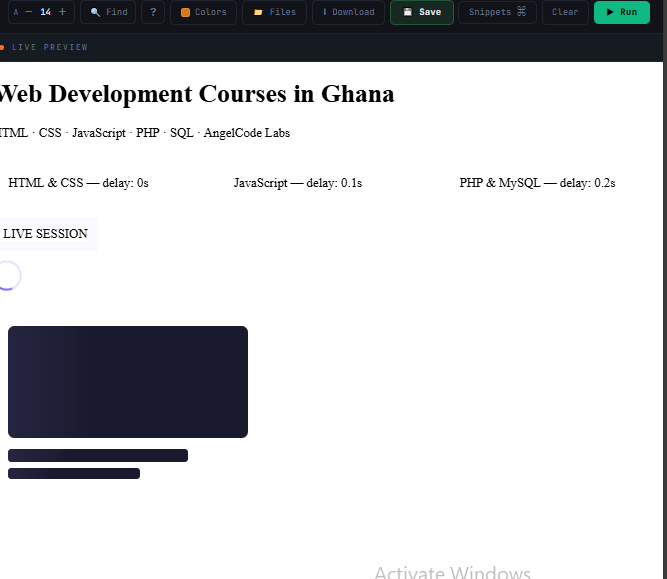Click the orange live preview status dot
Image resolution: width=667 pixels, height=579 pixels.
pos(2,47)
